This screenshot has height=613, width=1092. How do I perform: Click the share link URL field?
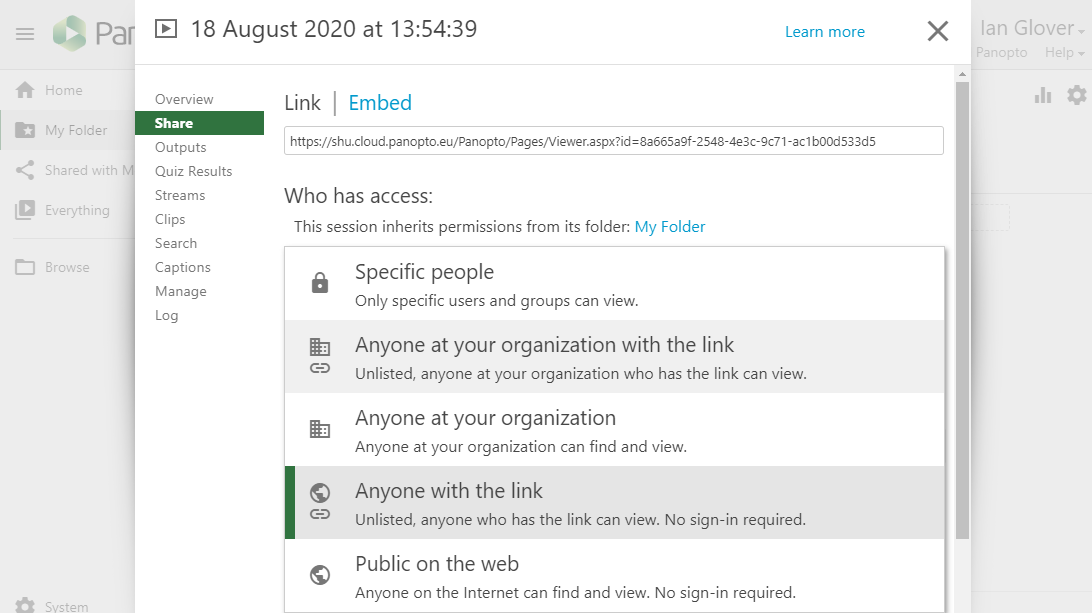[613, 141]
